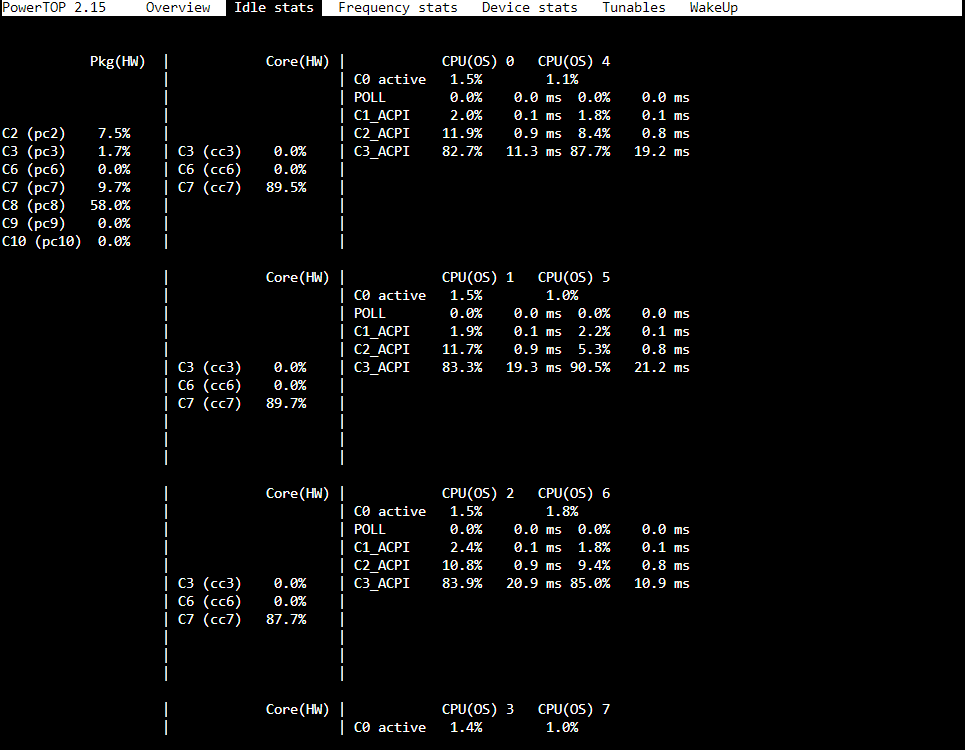Click the CPU(OS) 0 column header

478,62
